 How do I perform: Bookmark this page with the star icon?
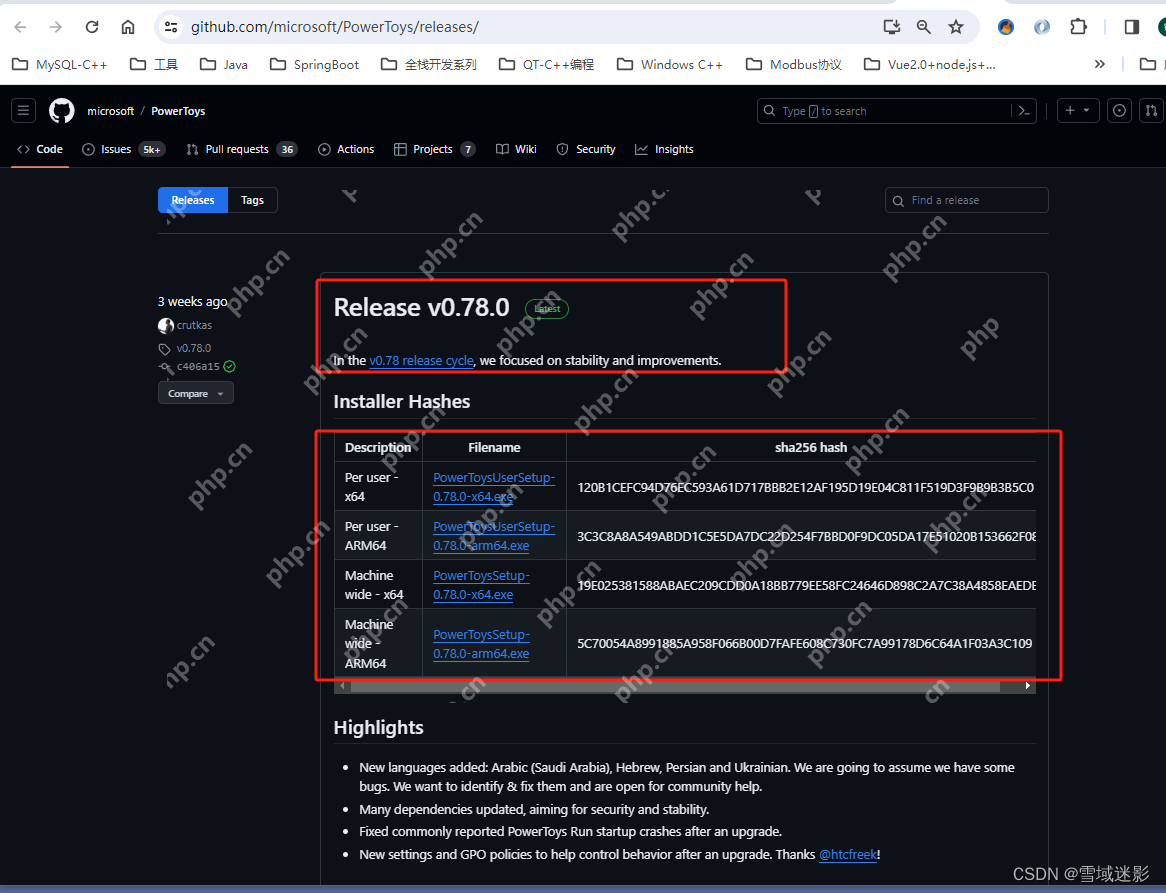[956, 27]
